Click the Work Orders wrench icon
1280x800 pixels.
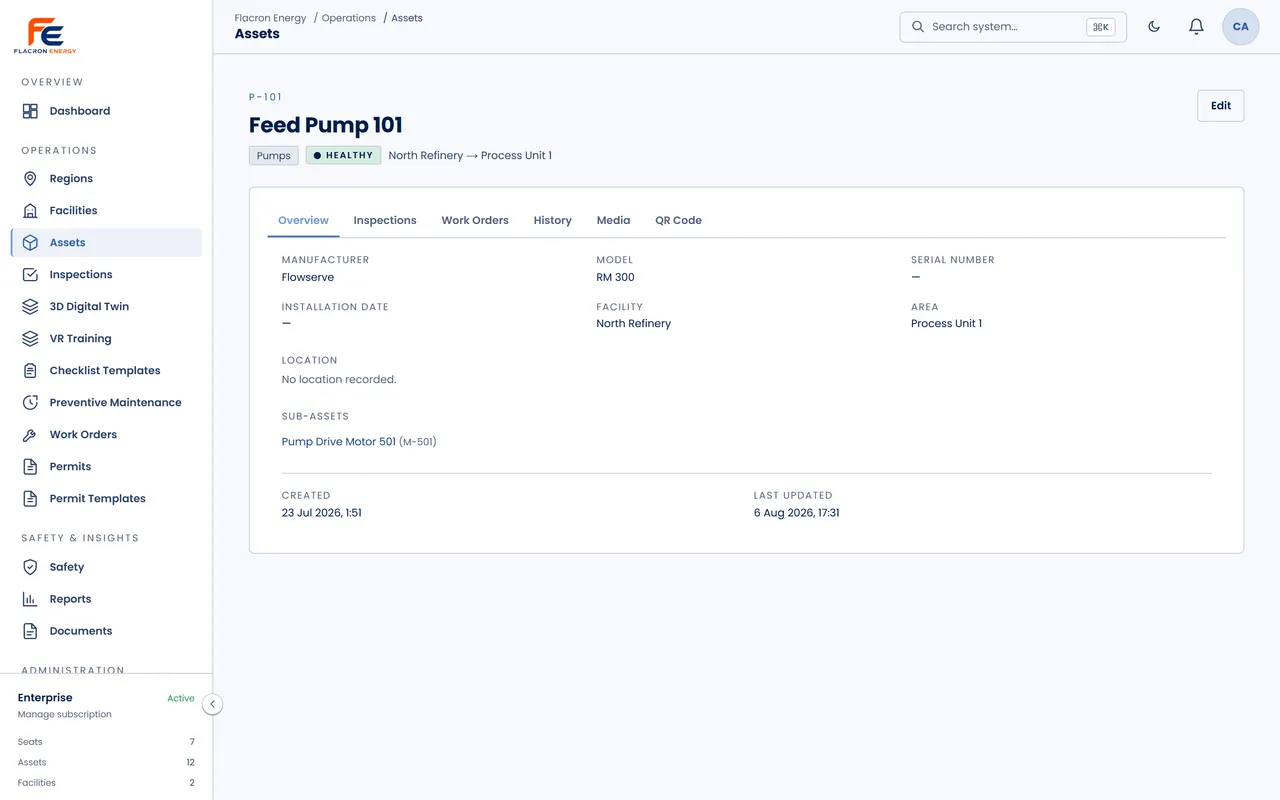point(30,435)
